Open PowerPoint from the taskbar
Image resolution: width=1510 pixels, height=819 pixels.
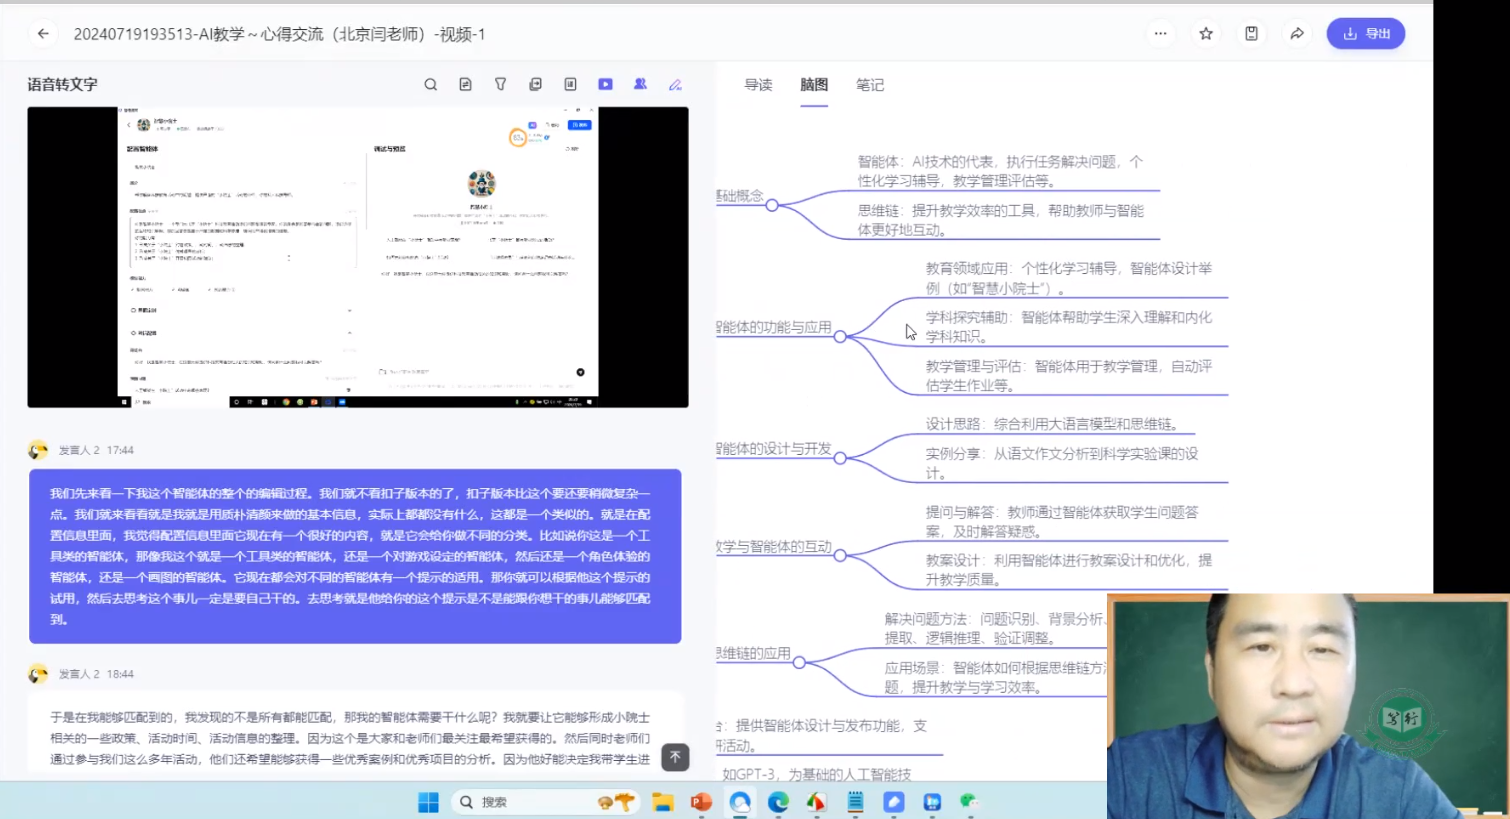tap(701, 802)
